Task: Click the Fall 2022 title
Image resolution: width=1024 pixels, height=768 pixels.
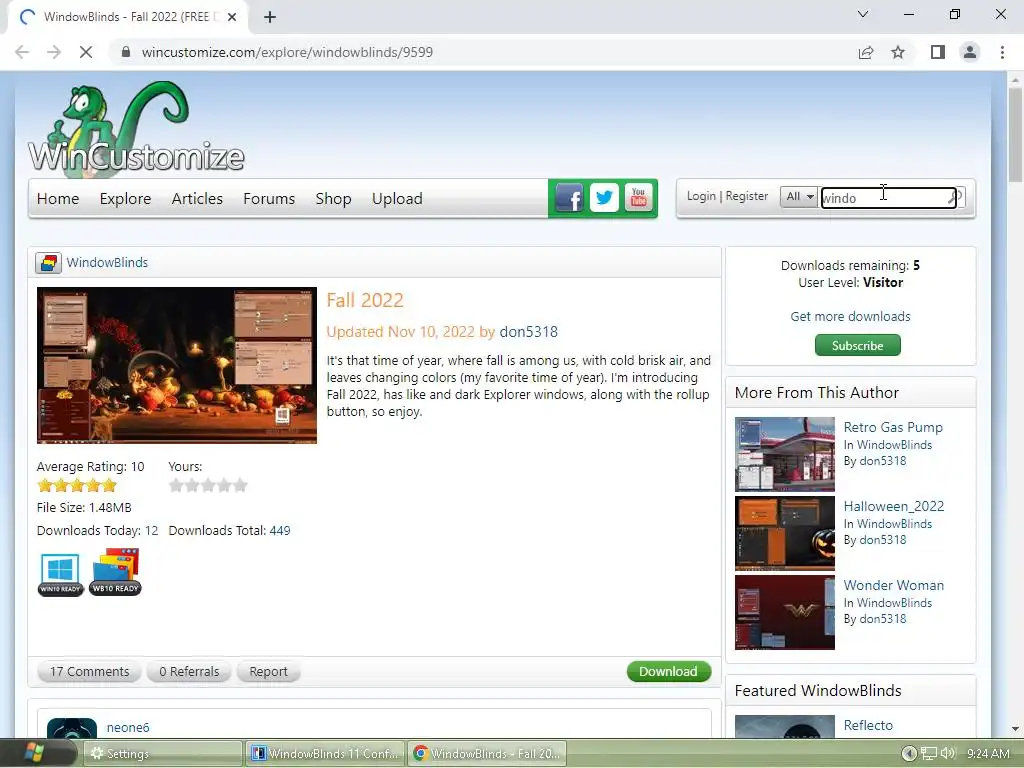Action: pos(365,300)
